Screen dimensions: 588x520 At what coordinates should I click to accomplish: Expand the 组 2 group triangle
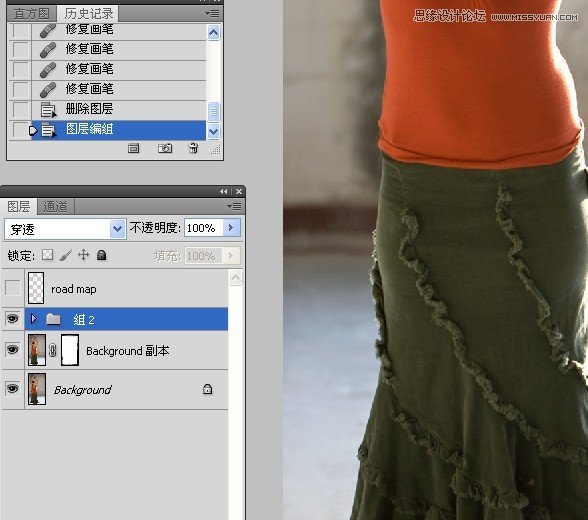point(34,319)
